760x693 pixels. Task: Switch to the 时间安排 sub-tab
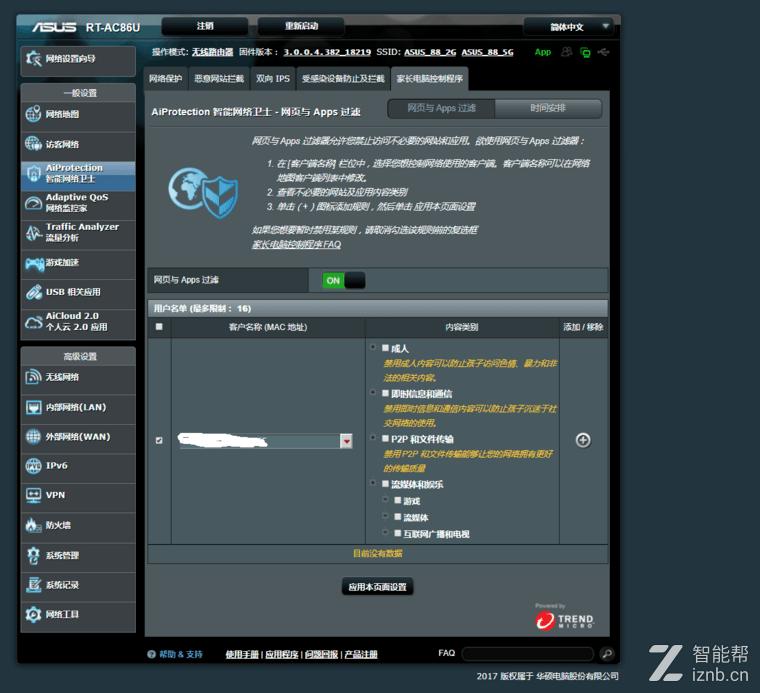[548, 109]
